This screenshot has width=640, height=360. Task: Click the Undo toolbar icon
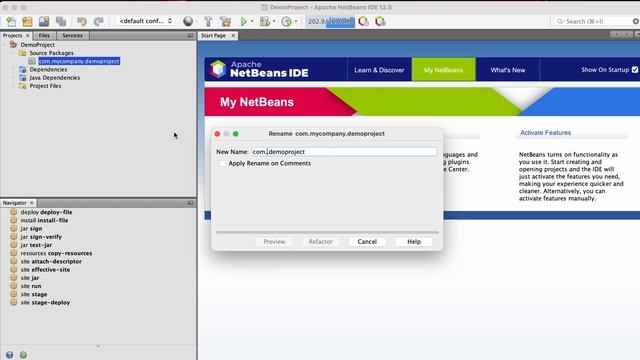[82, 21]
